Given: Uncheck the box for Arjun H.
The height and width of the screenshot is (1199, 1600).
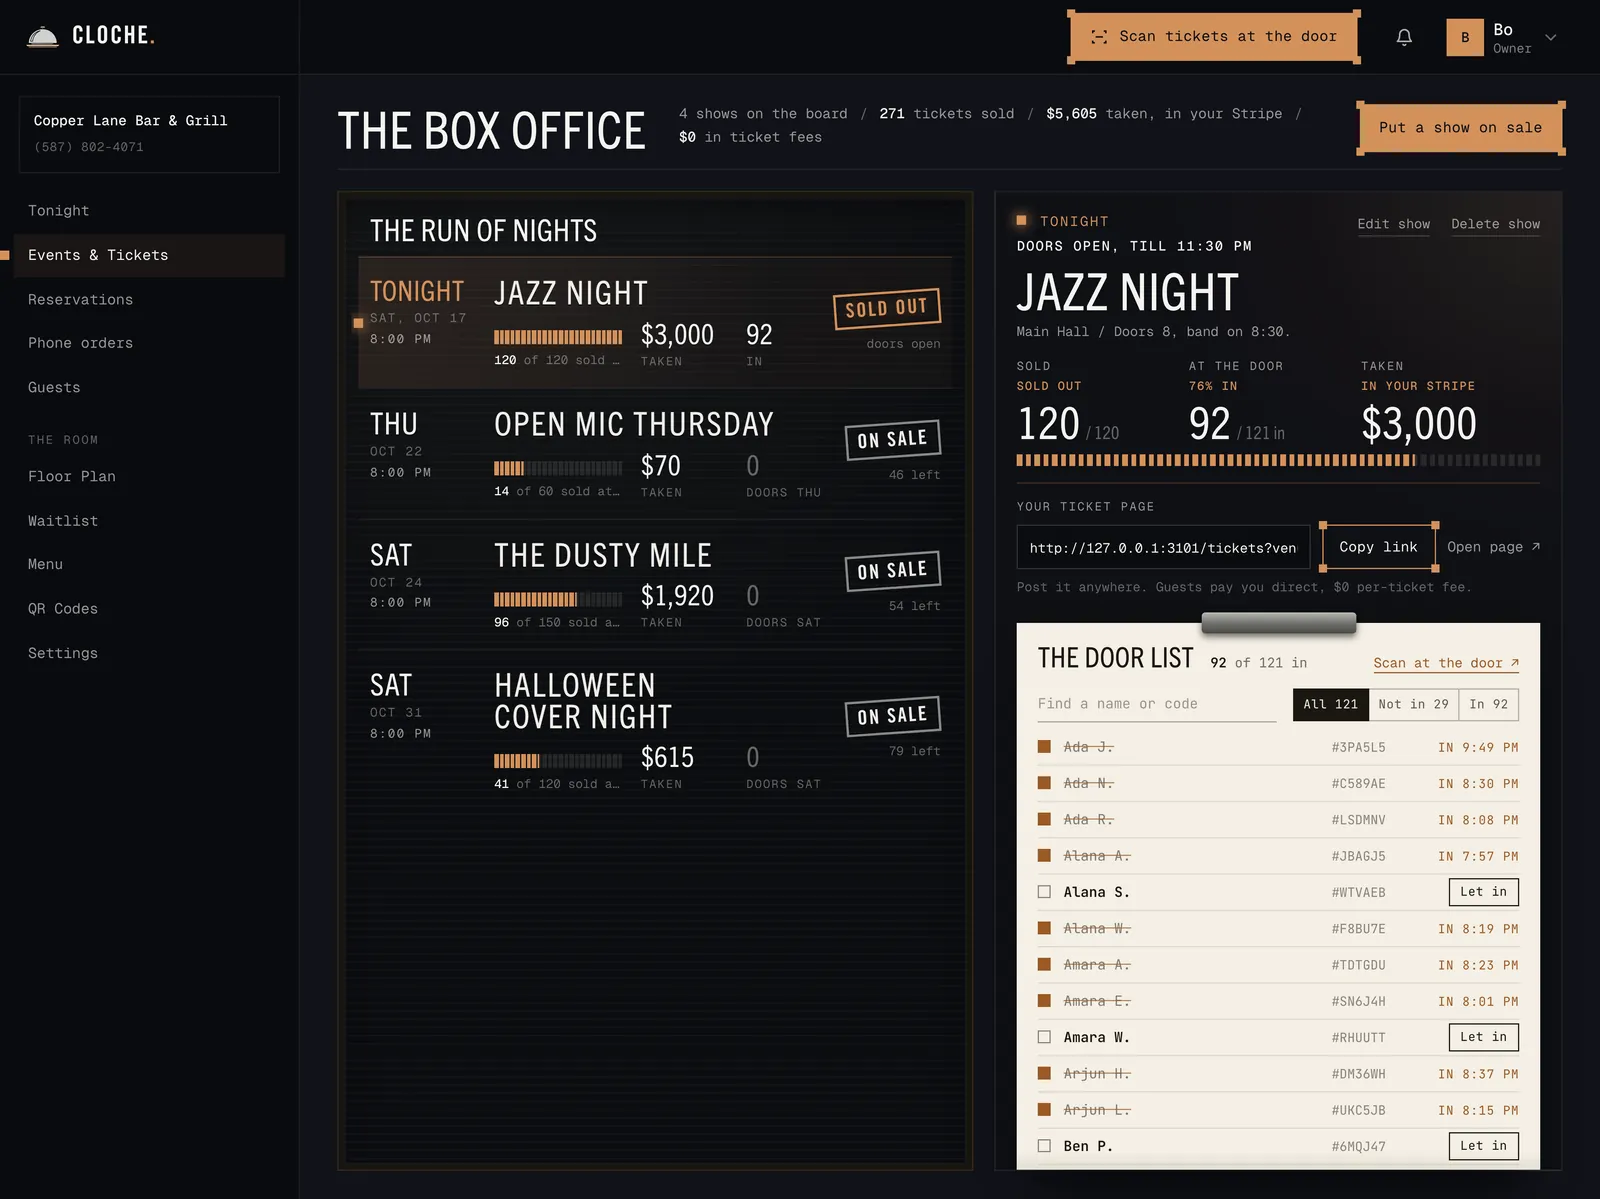Looking at the screenshot, I should 1044,1073.
